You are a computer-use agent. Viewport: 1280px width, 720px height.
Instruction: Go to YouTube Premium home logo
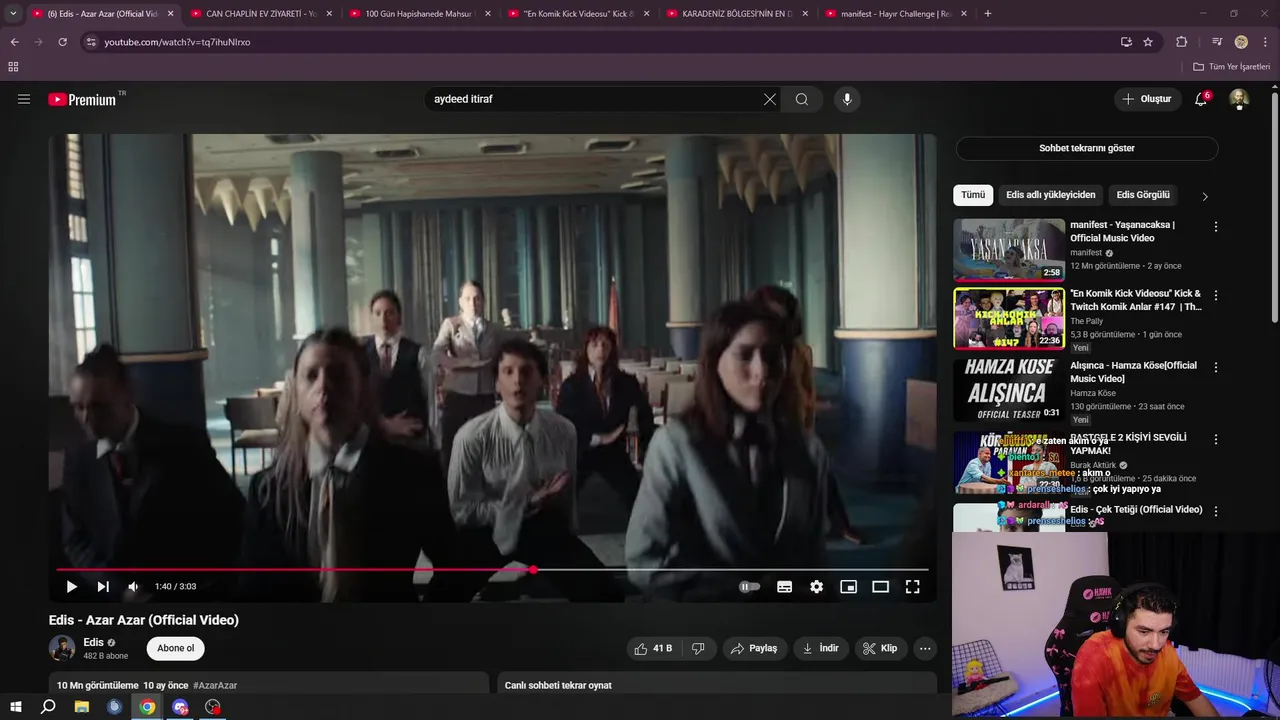point(82,99)
